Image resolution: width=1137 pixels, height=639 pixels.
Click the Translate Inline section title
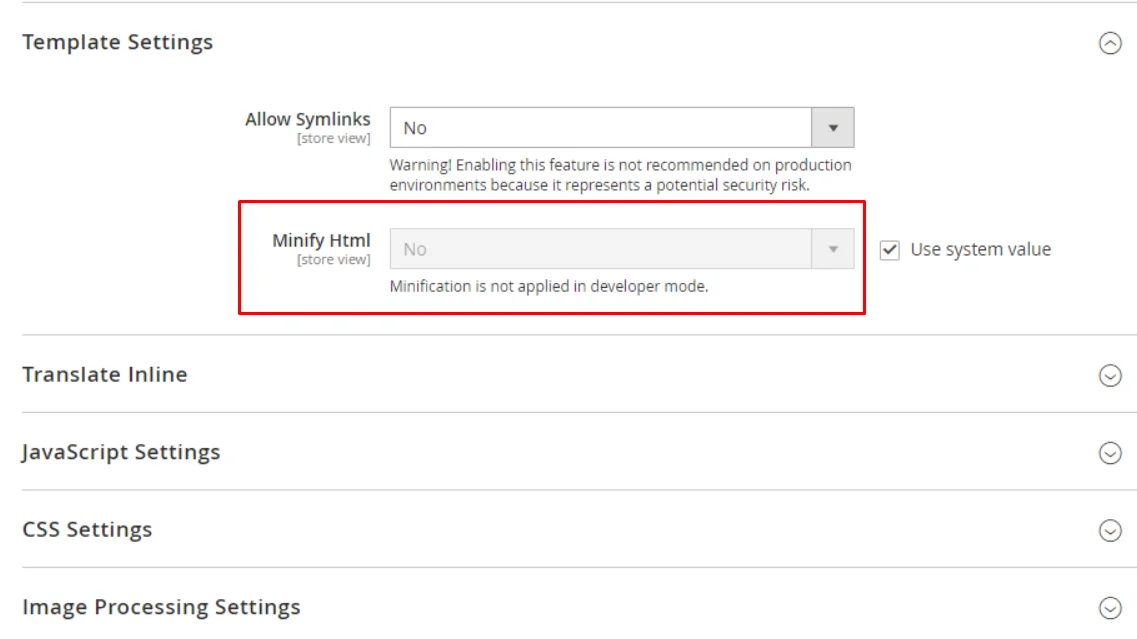tap(105, 374)
